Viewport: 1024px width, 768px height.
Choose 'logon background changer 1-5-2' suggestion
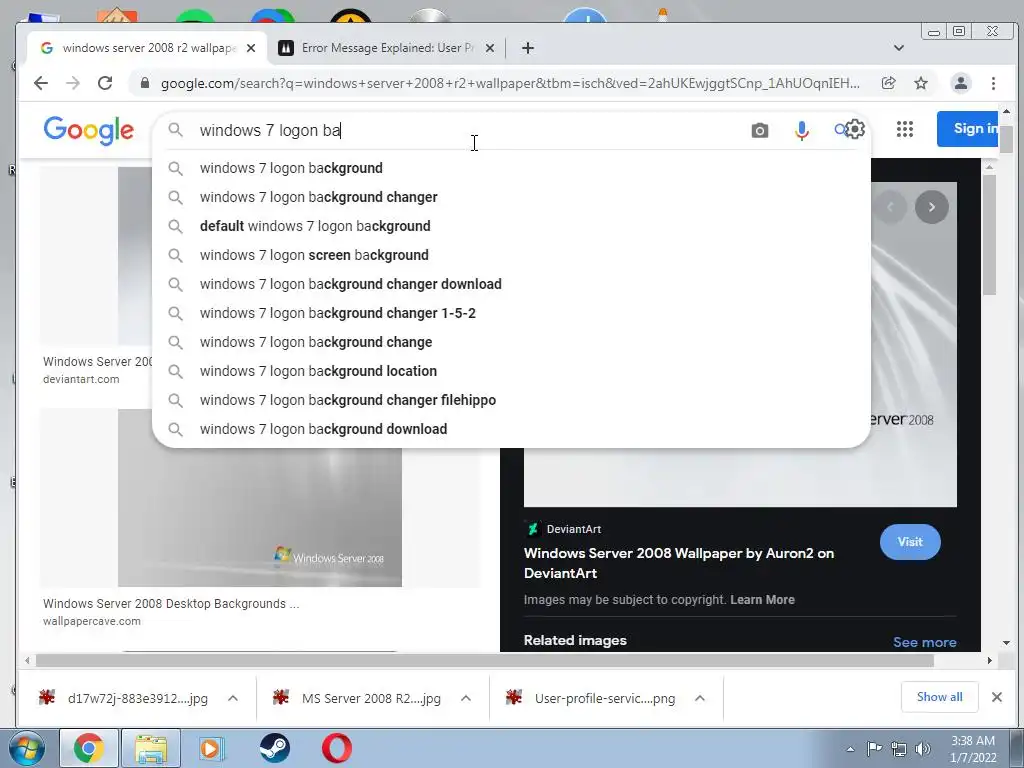[x=511, y=313]
